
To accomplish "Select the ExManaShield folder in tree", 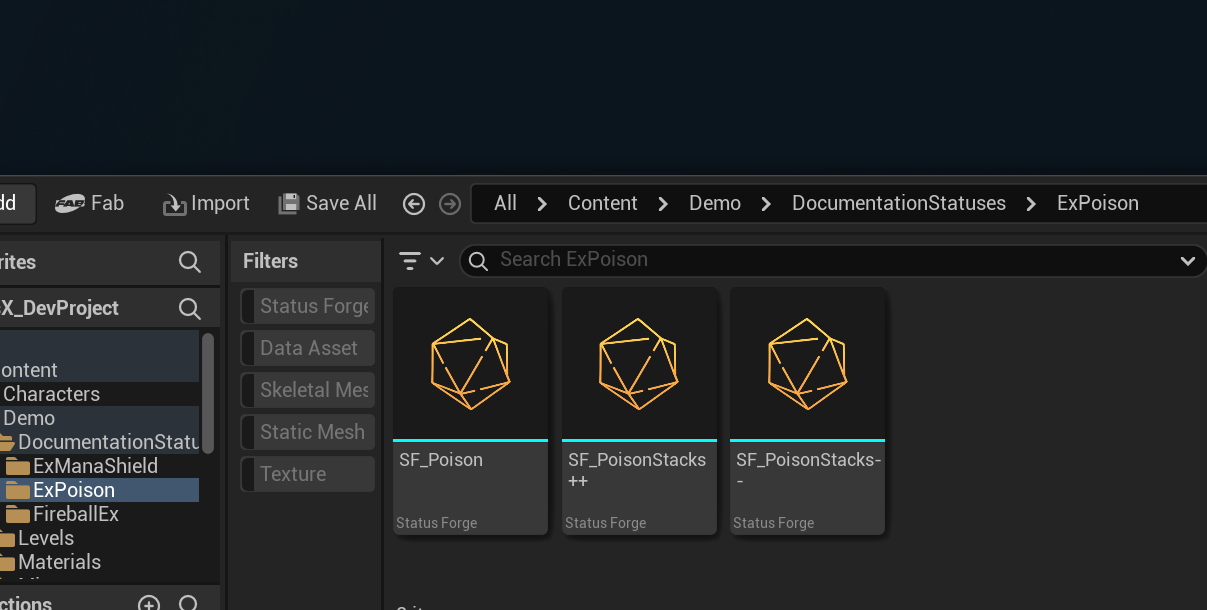I will pyautogui.click(x=95, y=466).
